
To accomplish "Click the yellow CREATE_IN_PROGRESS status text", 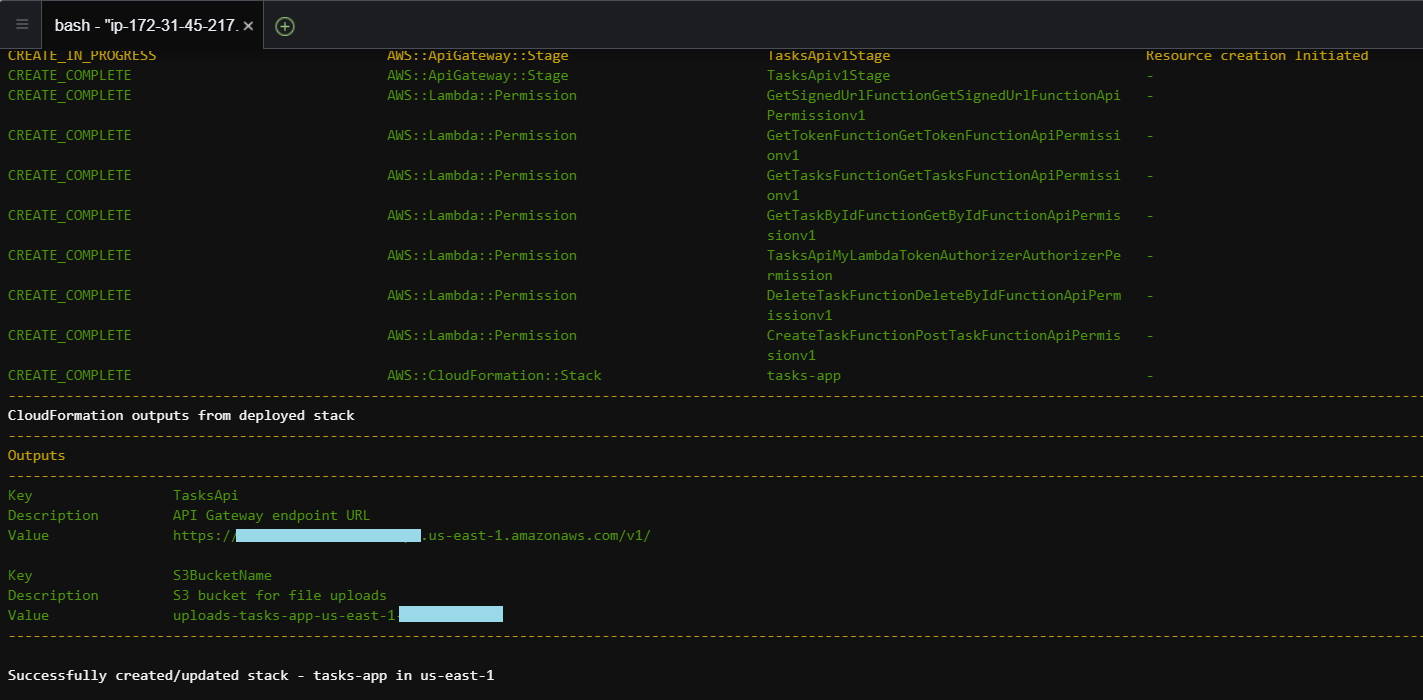I will pyautogui.click(x=82, y=56).
